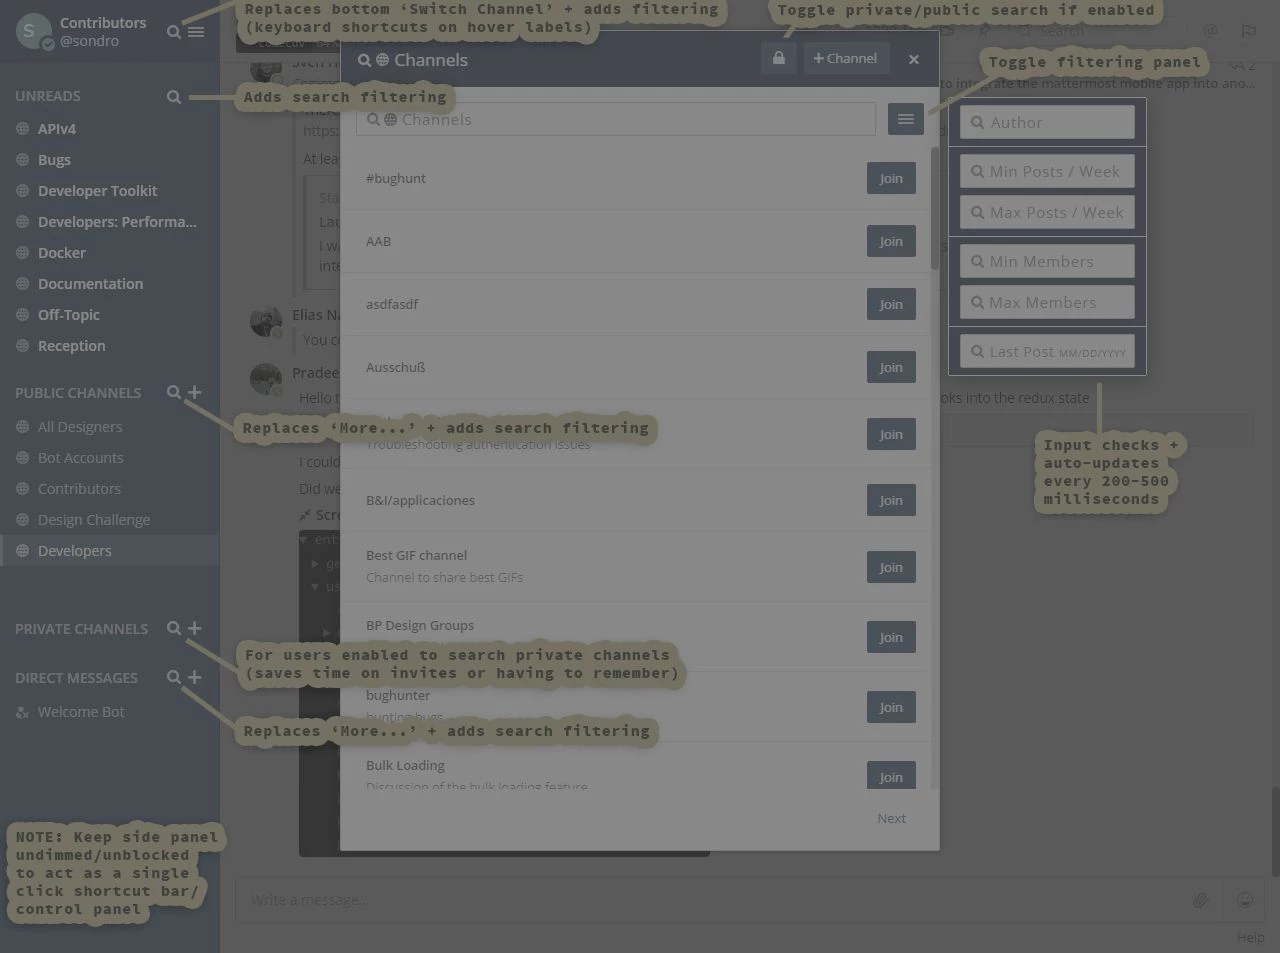Click the Author filter field
Screen dimensions: 1280x953
1047,123
